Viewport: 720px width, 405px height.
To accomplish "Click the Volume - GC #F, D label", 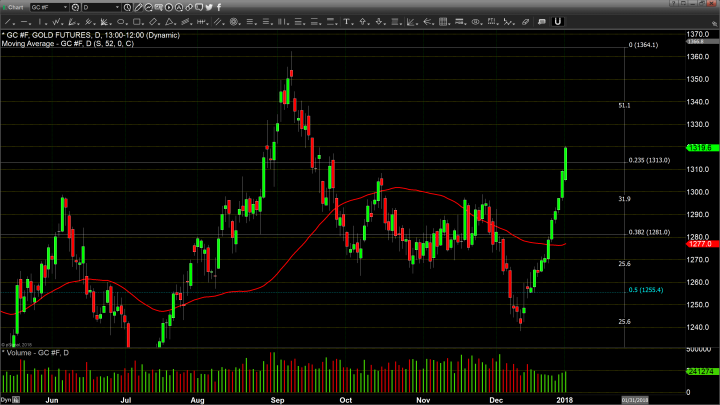I will point(35,353).
